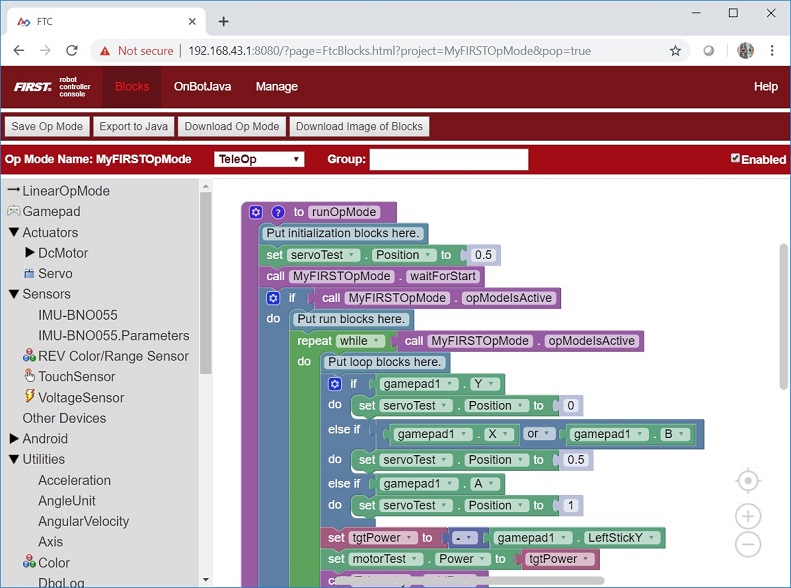Image resolution: width=791 pixels, height=588 pixels.
Task: Click the Export to Java button
Action: (133, 127)
